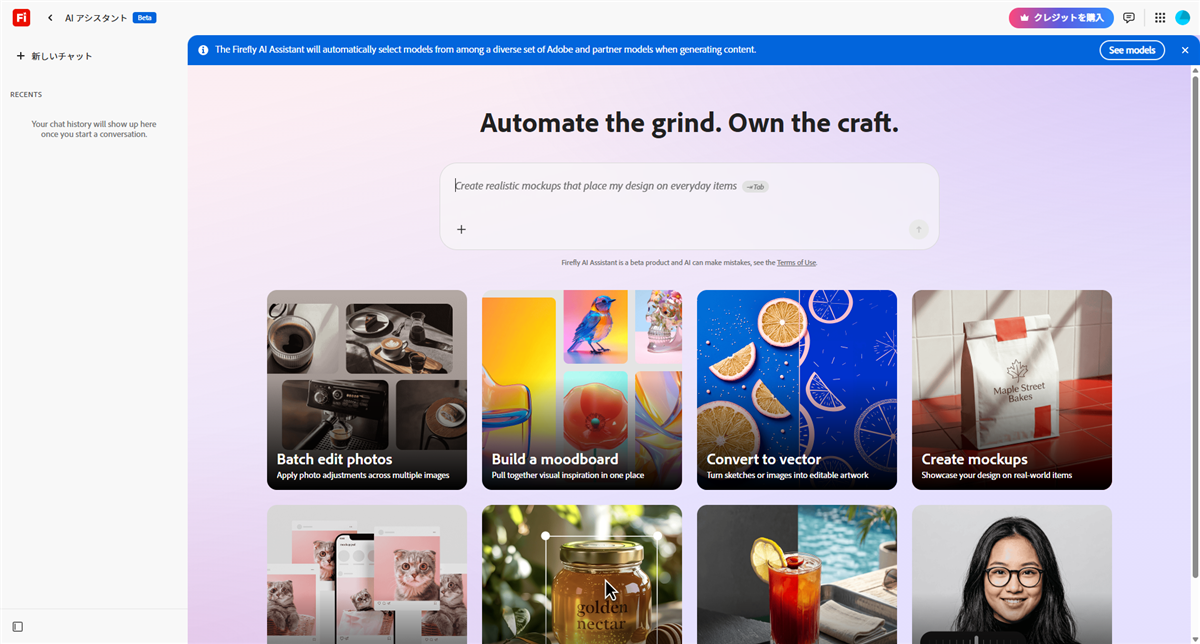
Task: Click the Adobe Firefly logo icon
Action: [x=21, y=17]
